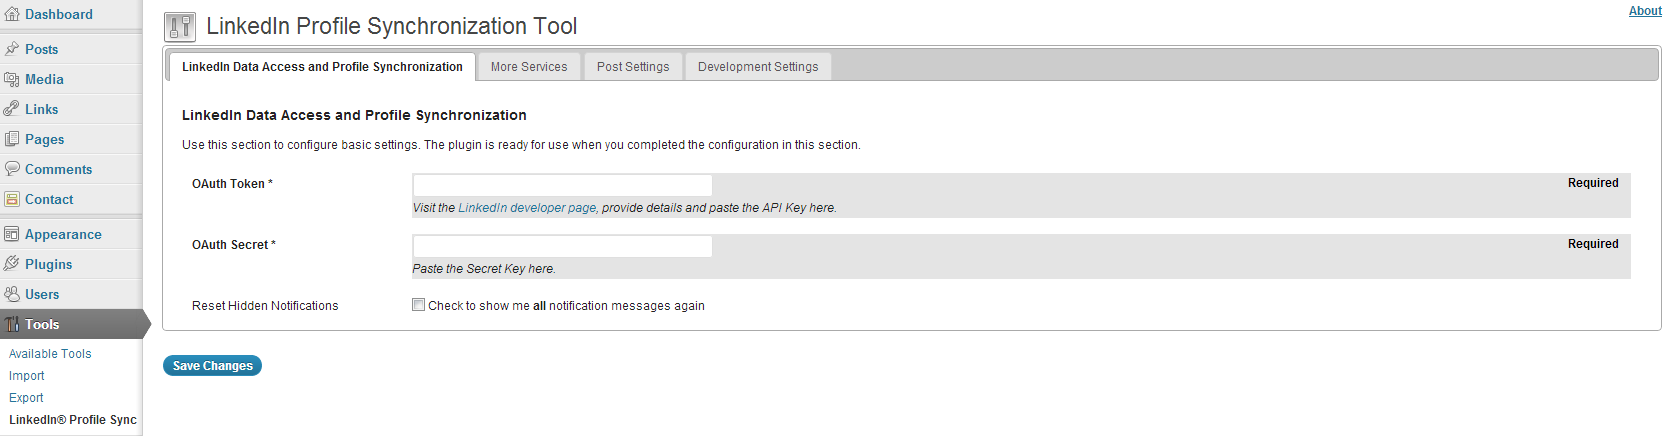The width and height of the screenshot is (1672, 436).
Task: Check the Reset Hidden Notifications checkbox
Action: pyautogui.click(x=419, y=305)
